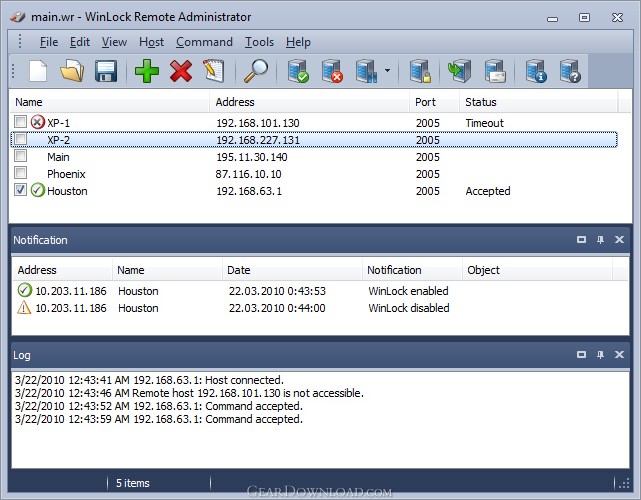Check the XP-2 host checkbox
The width and height of the screenshot is (641, 500).
coord(20,139)
